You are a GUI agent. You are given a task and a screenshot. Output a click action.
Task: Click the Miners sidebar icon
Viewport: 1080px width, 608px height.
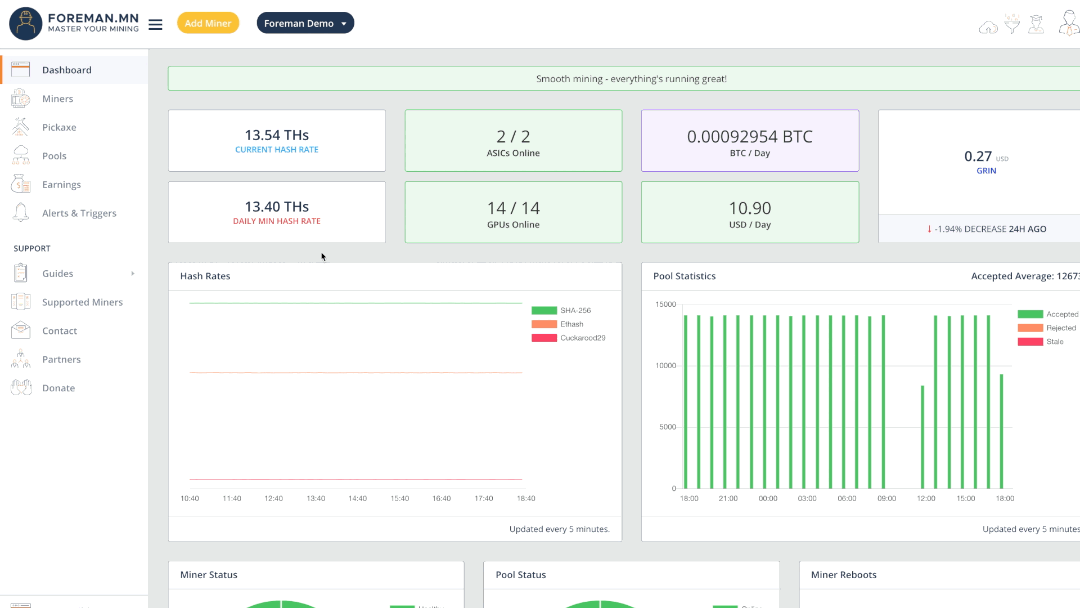click(x=21, y=98)
